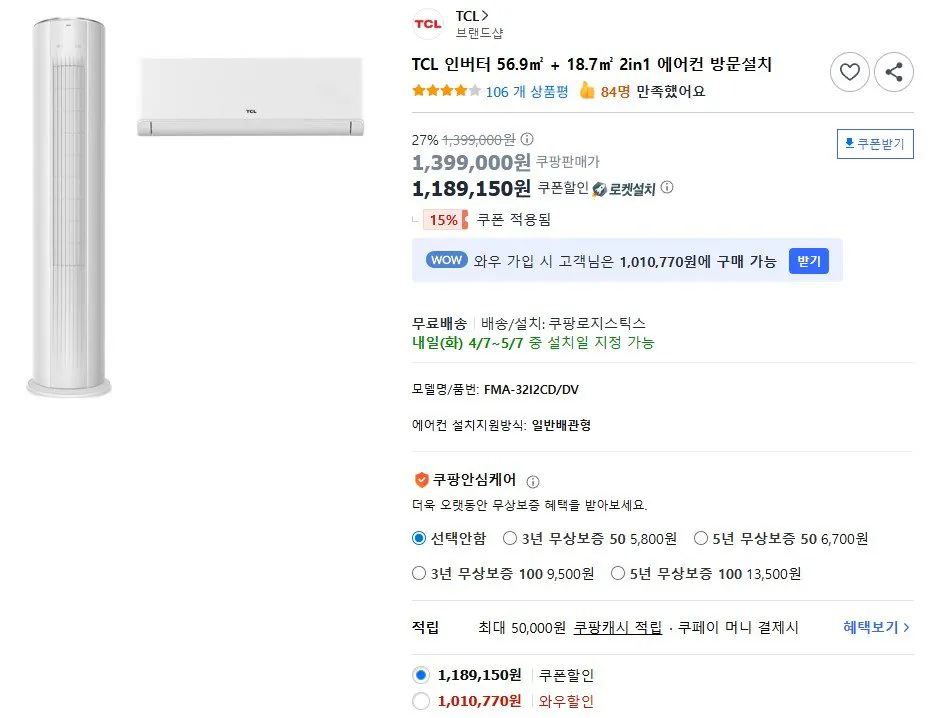Click the heart icon to add to wishlist
This screenshot has height=718, width=941.
click(849, 72)
